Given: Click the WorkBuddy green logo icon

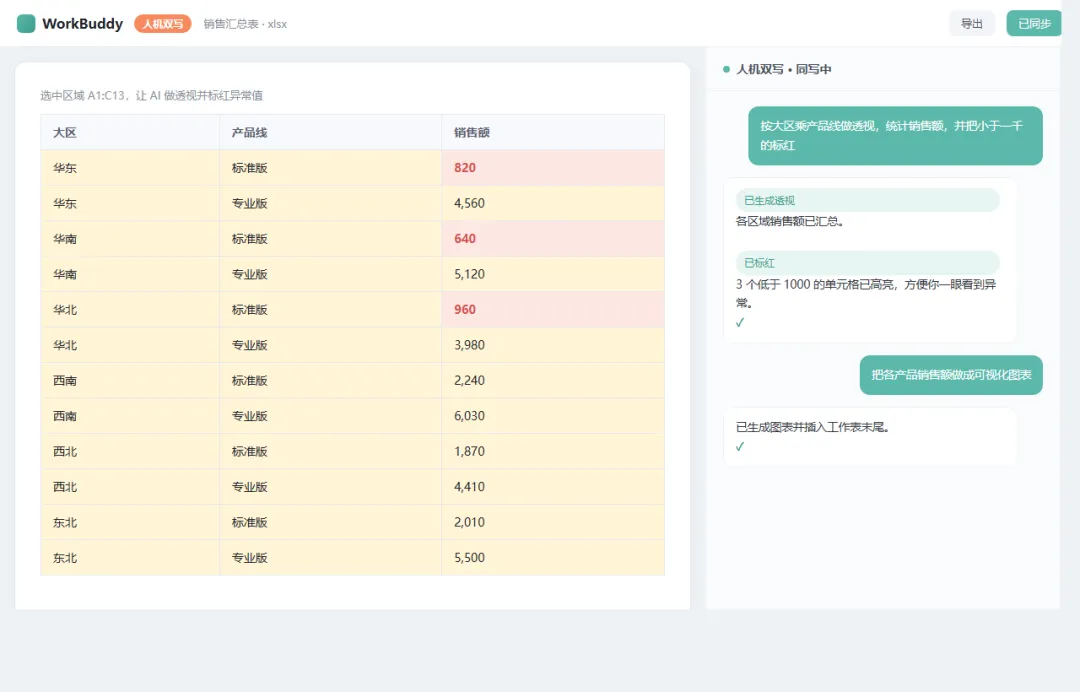Looking at the screenshot, I should [26, 23].
